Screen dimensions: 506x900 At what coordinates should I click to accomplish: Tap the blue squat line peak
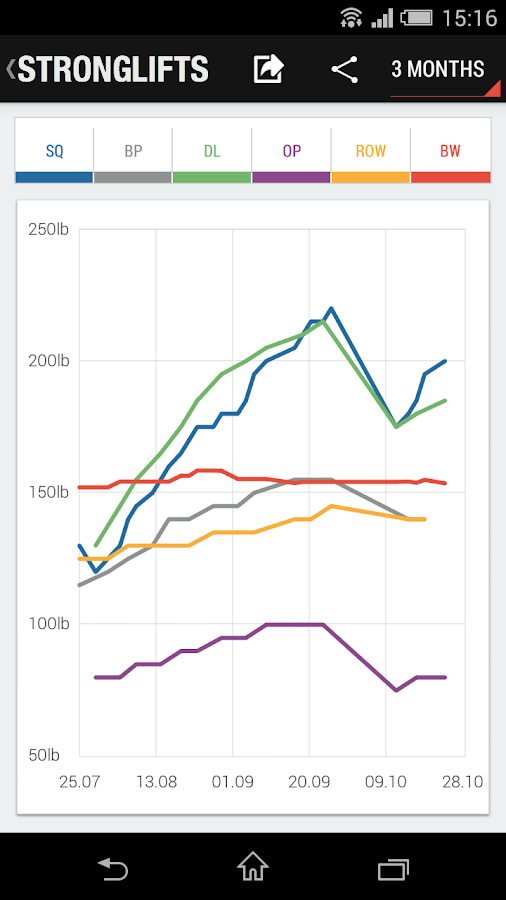click(331, 309)
